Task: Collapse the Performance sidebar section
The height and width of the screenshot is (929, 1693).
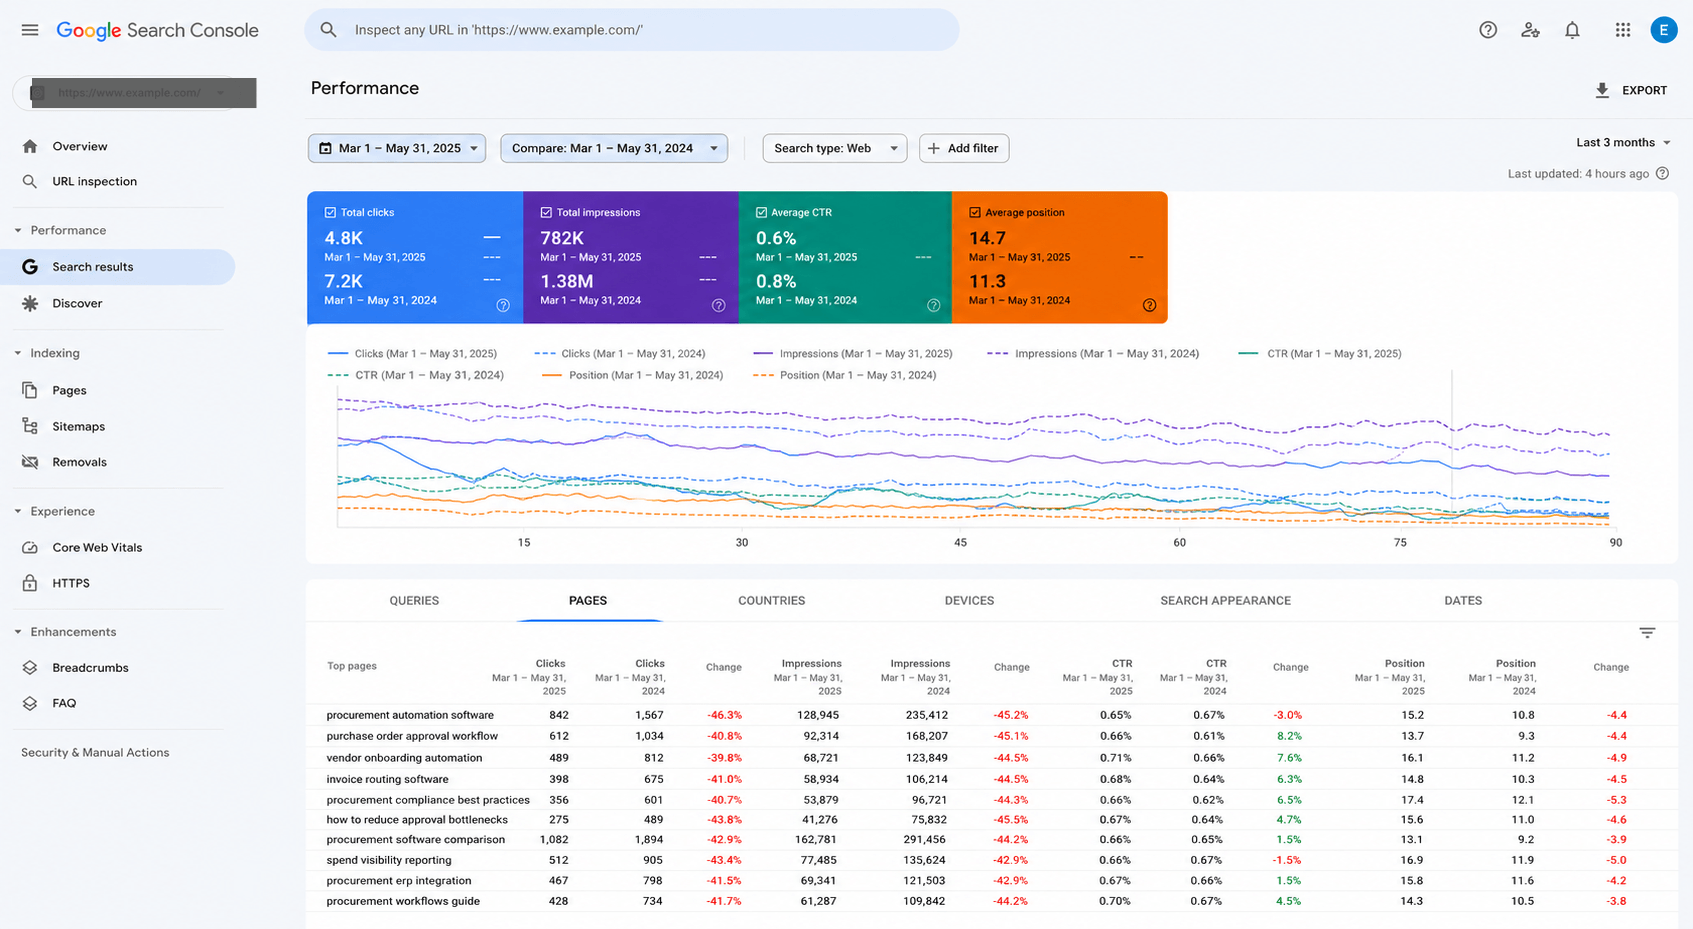Action: [18, 230]
